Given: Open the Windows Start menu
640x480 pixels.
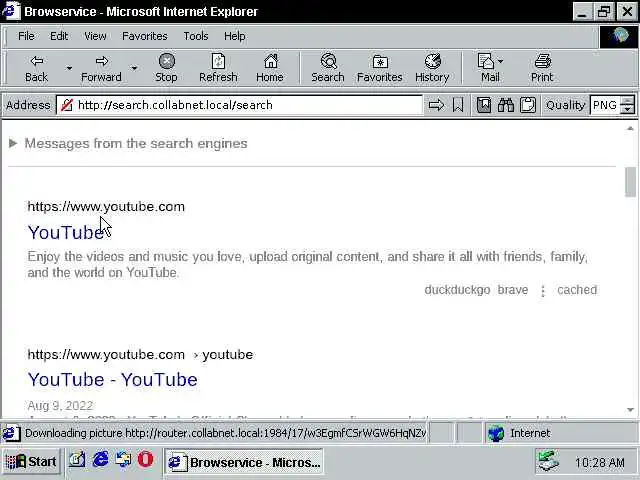Looking at the screenshot, I should tap(31, 462).
